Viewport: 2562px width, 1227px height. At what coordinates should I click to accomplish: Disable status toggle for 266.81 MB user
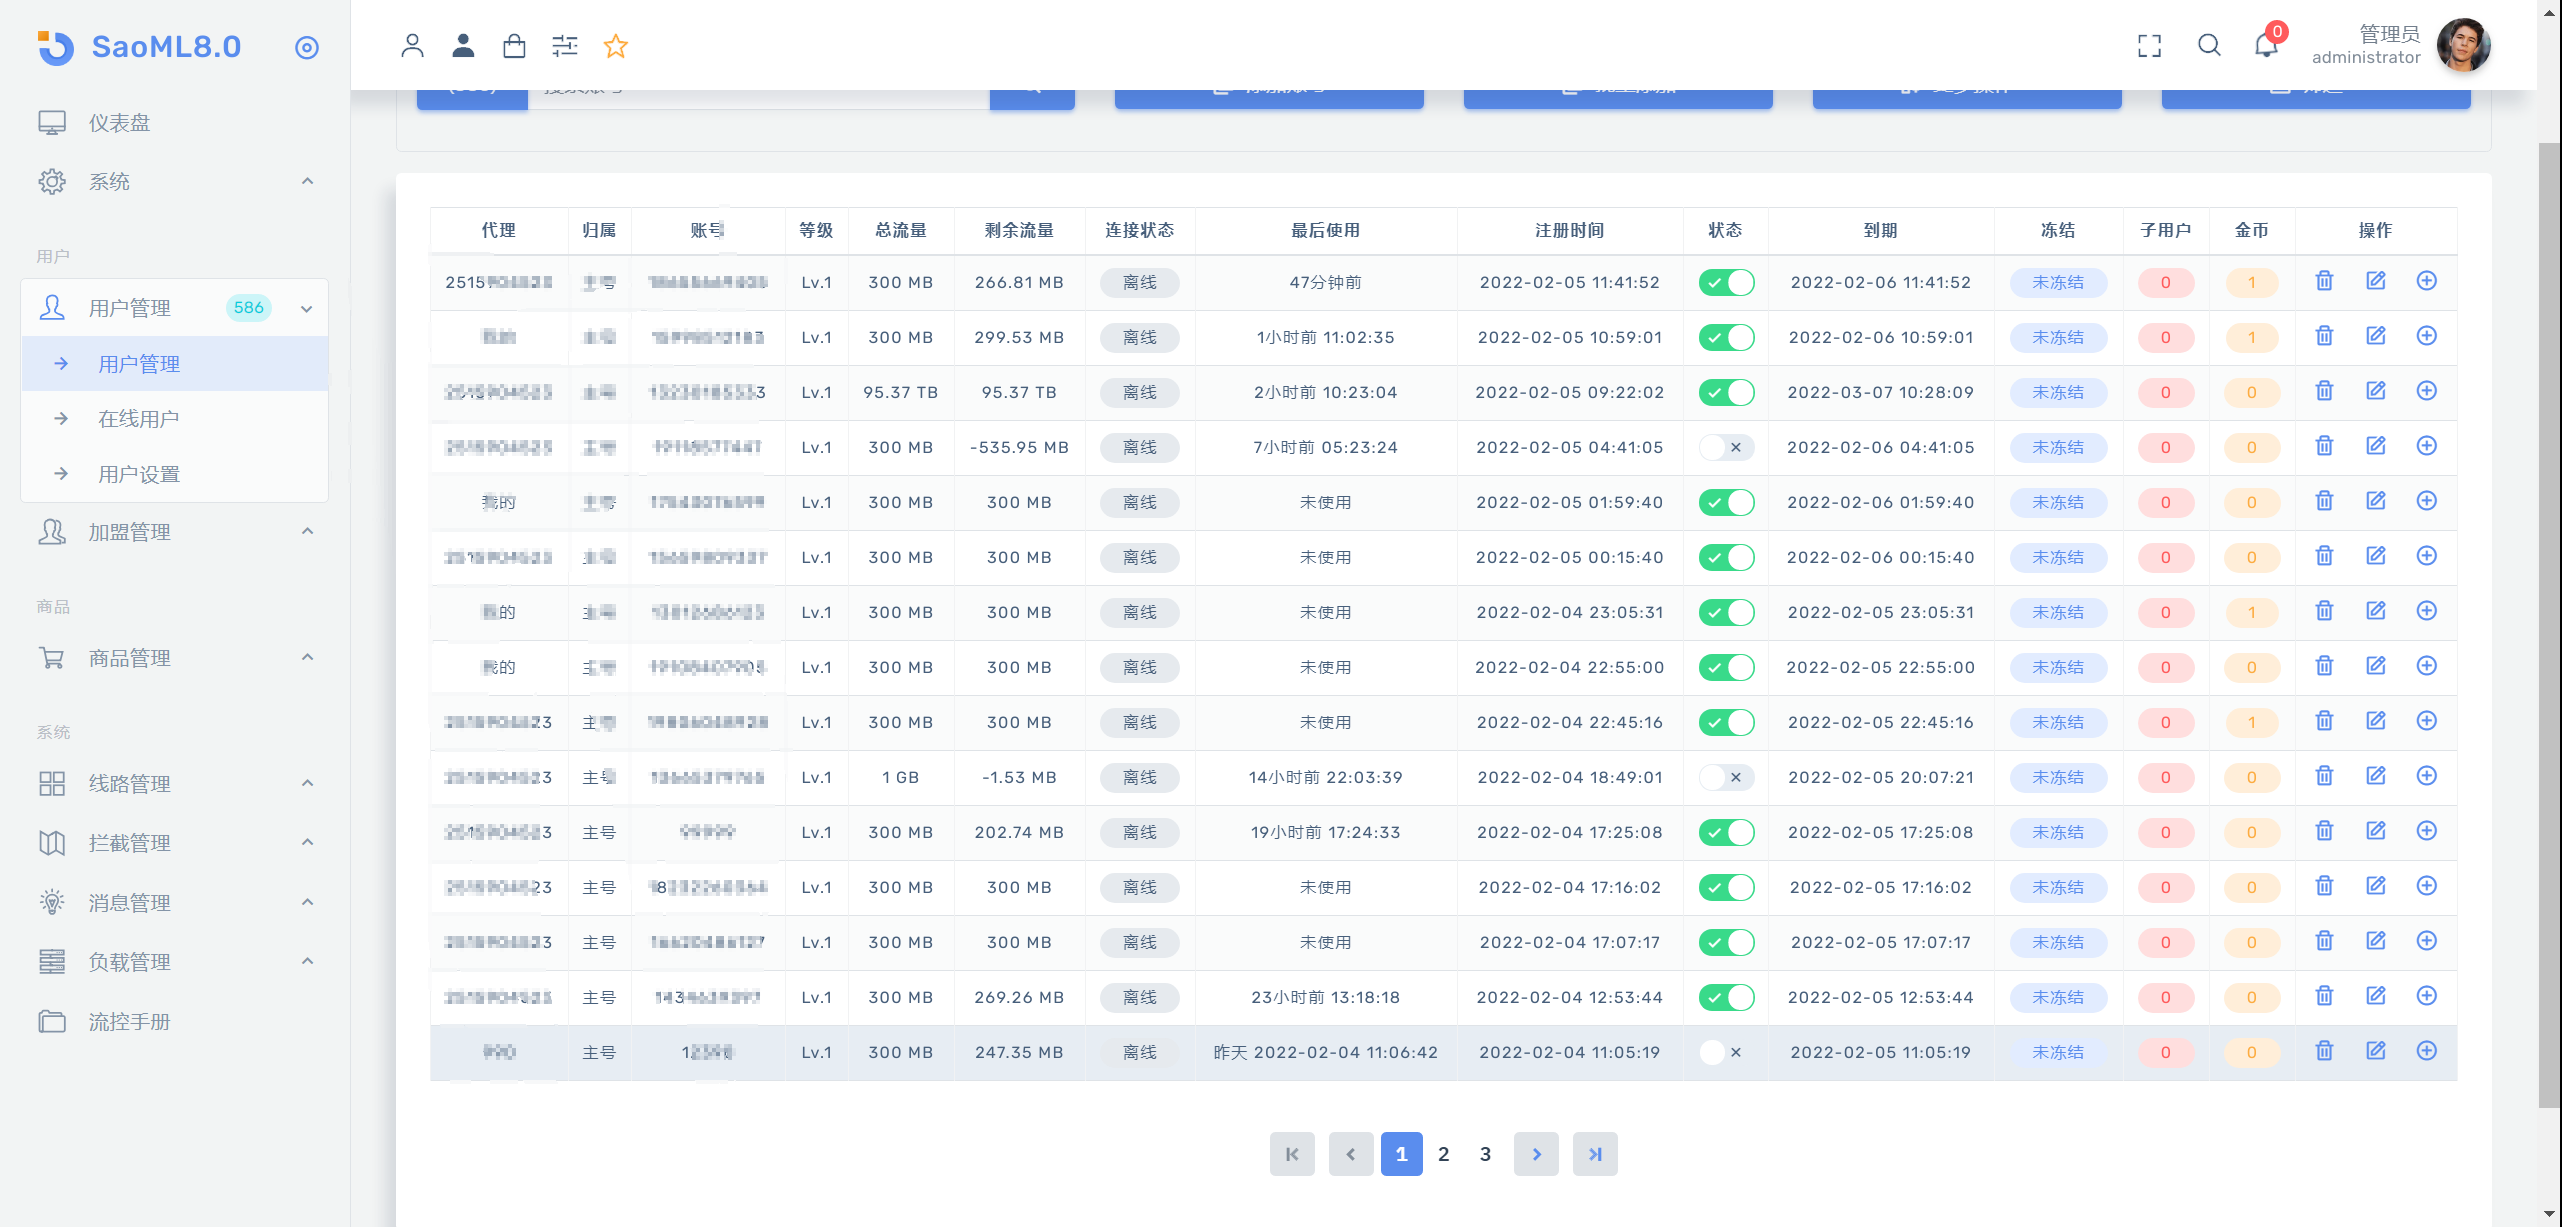(1726, 282)
